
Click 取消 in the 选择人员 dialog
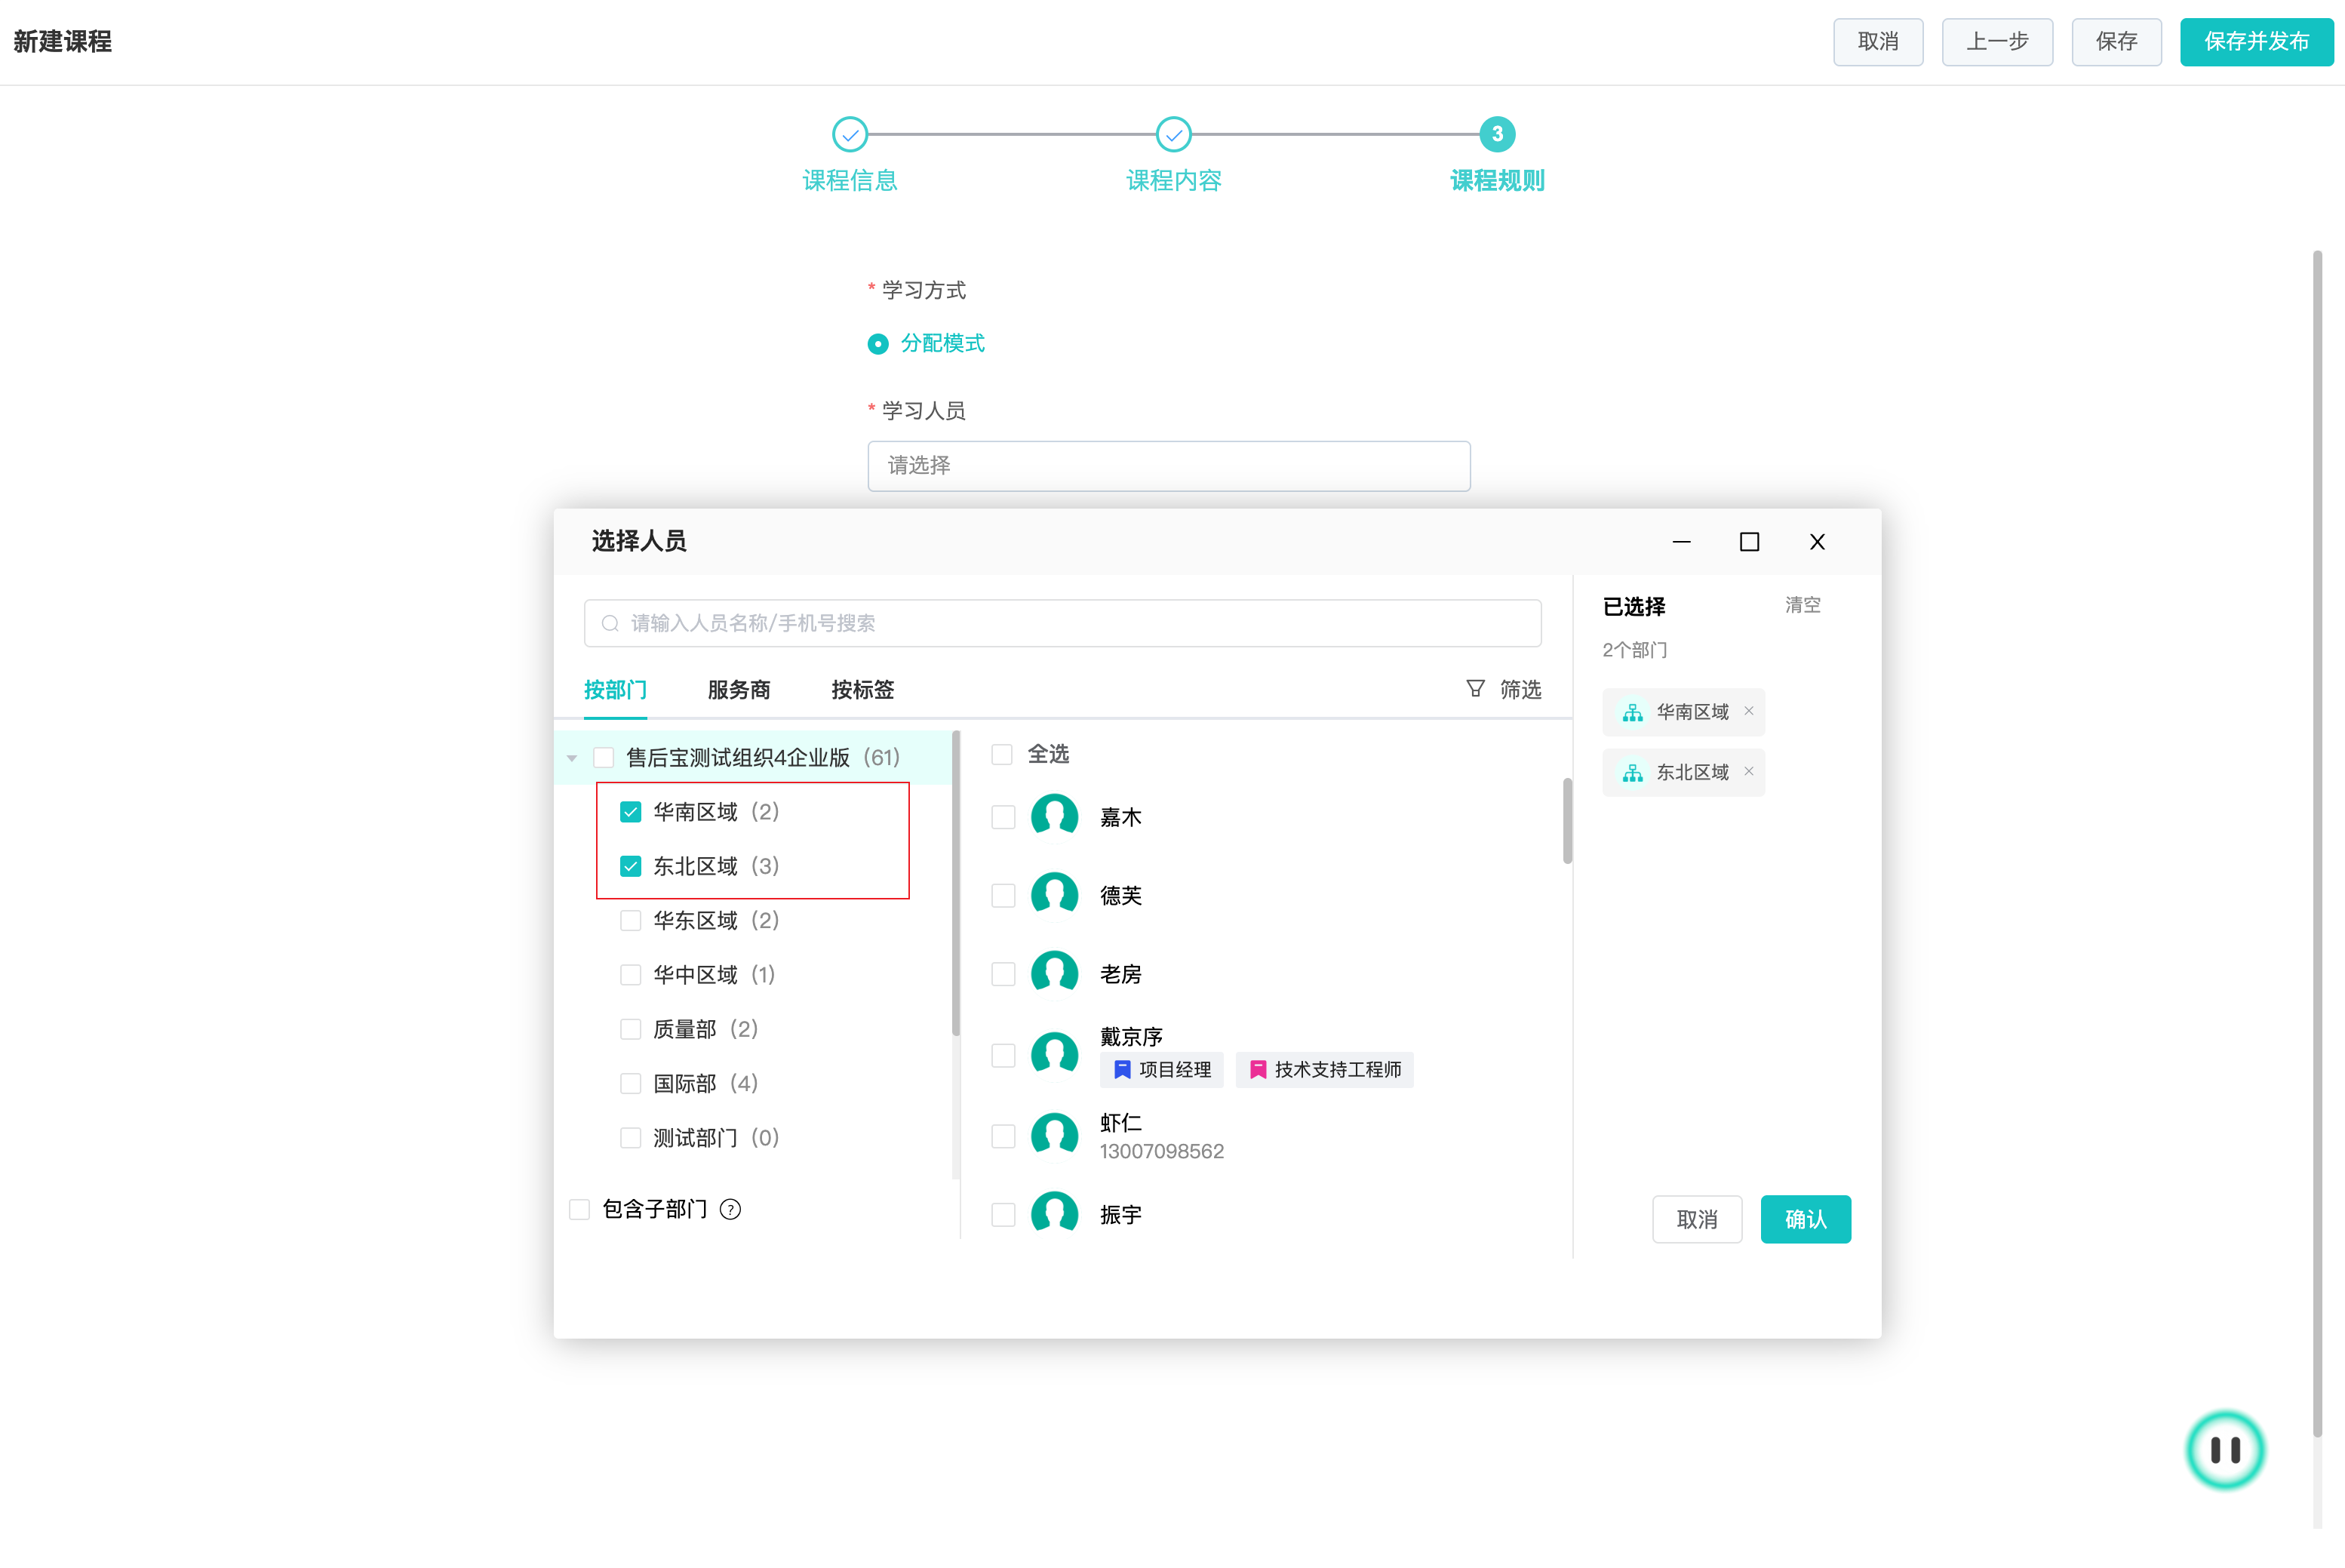(x=1696, y=1219)
